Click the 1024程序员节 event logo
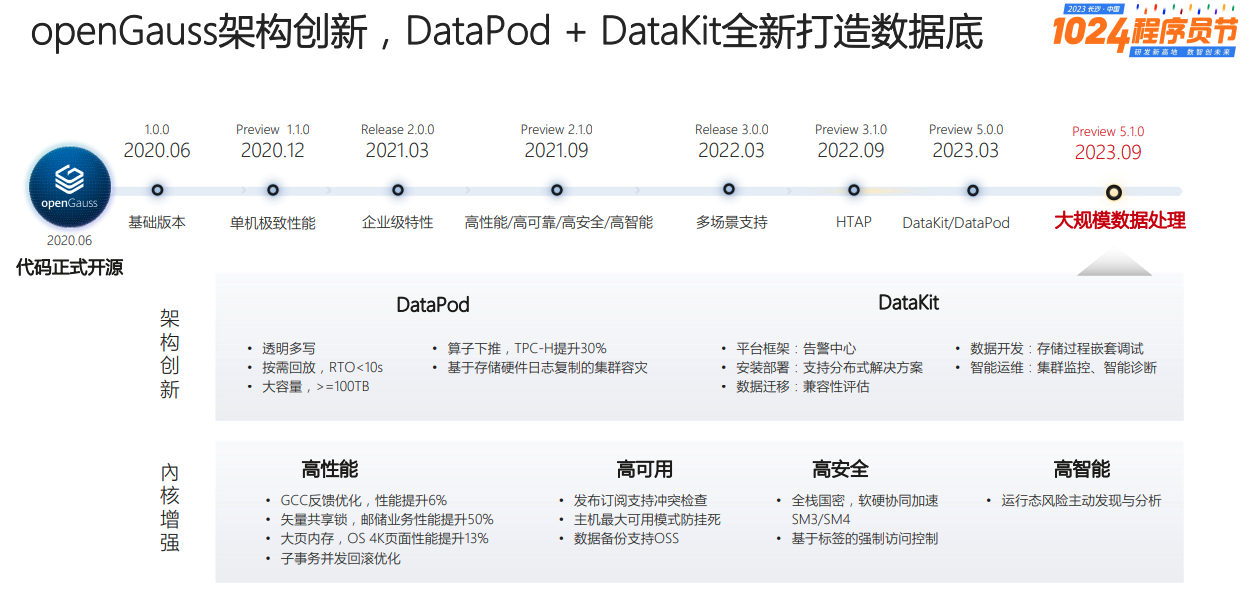Screen dimensions: 1254x606 (x=1143, y=29)
